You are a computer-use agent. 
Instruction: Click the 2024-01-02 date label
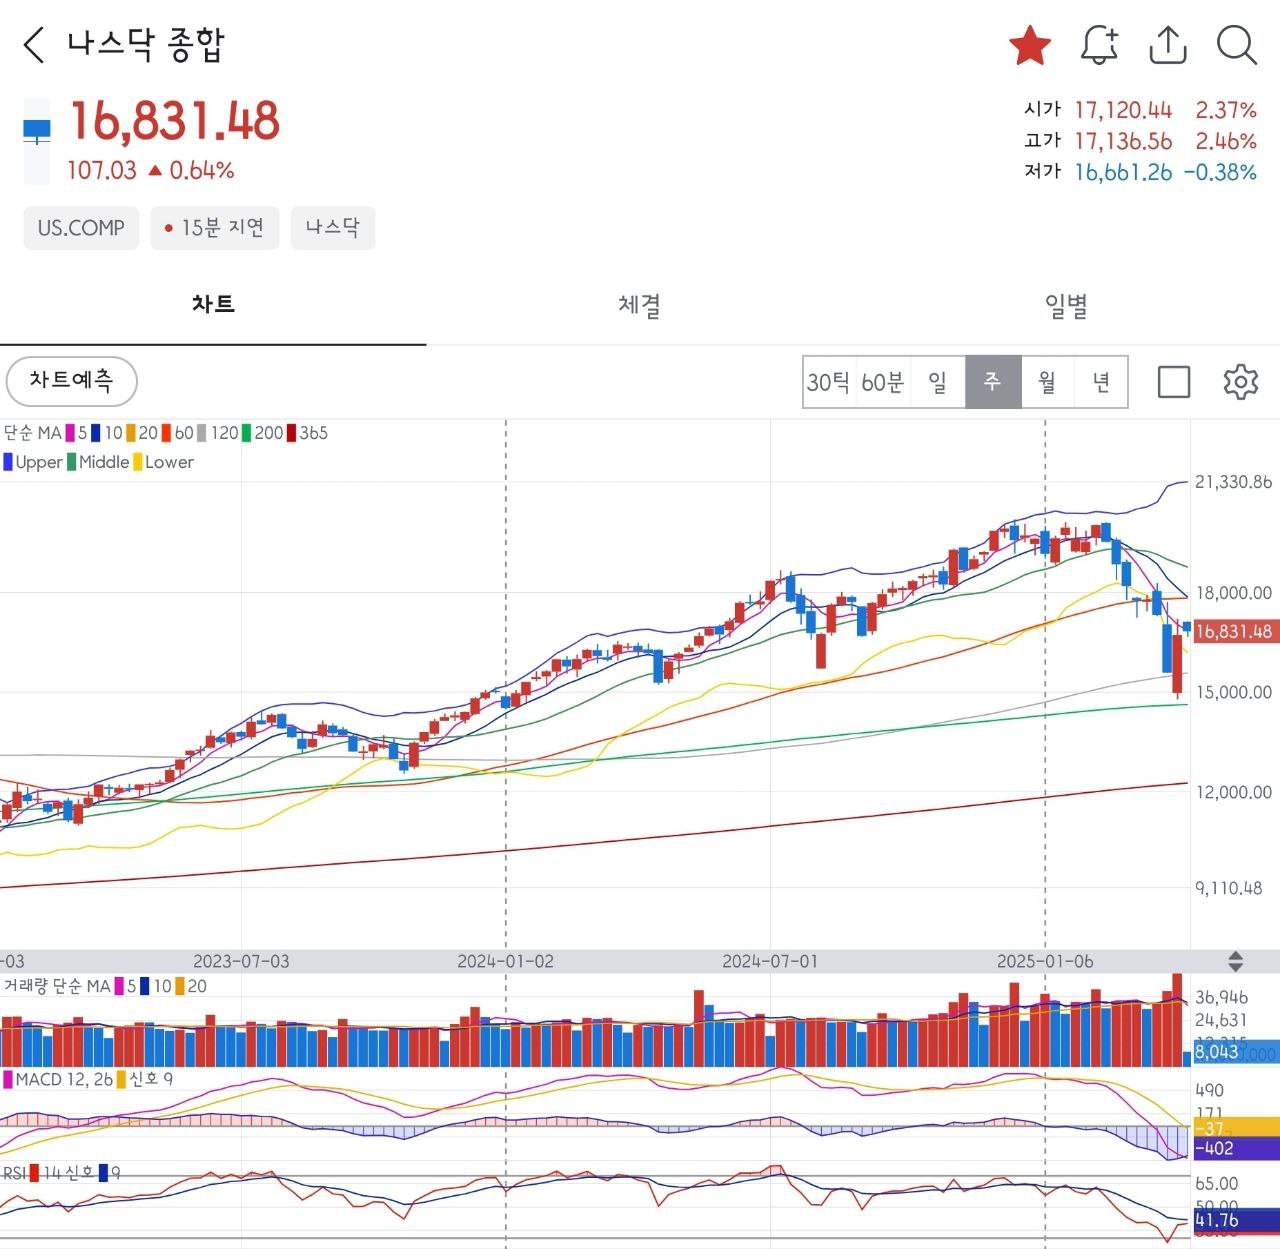coord(505,961)
